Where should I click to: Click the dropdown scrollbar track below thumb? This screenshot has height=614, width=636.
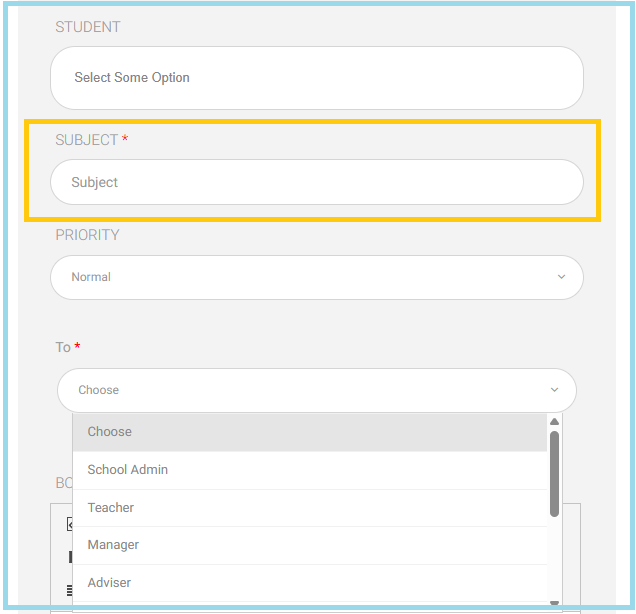coord(554,558)
